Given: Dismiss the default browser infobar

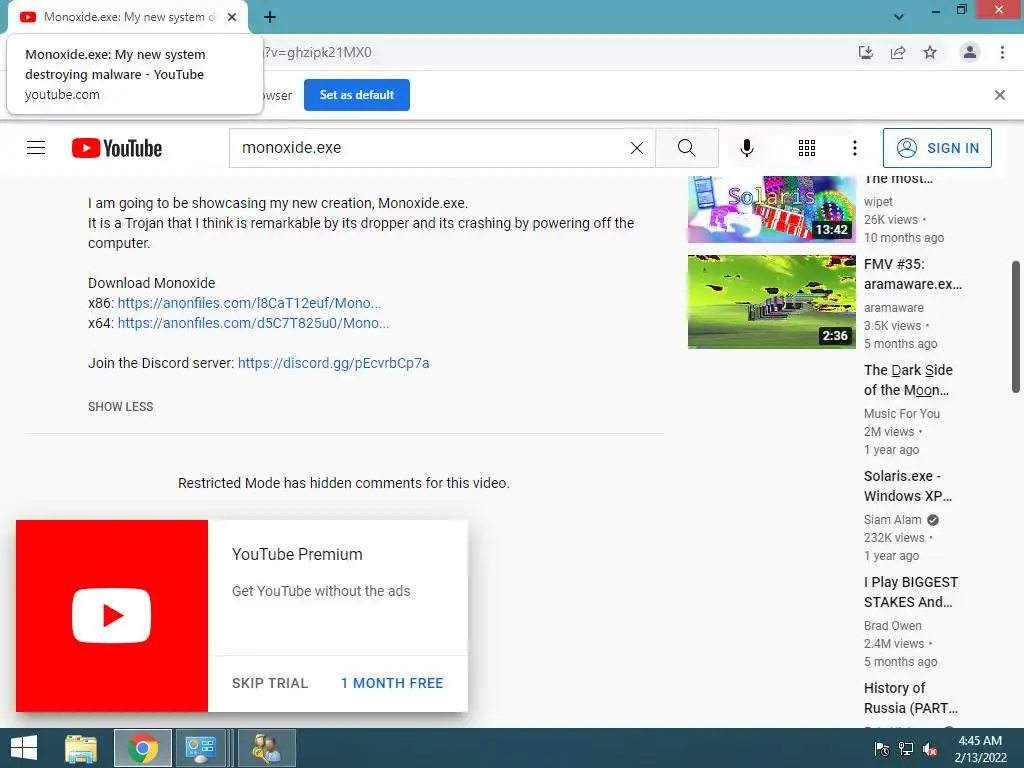Looking at the screenshot, I should [x=999, y=95].
